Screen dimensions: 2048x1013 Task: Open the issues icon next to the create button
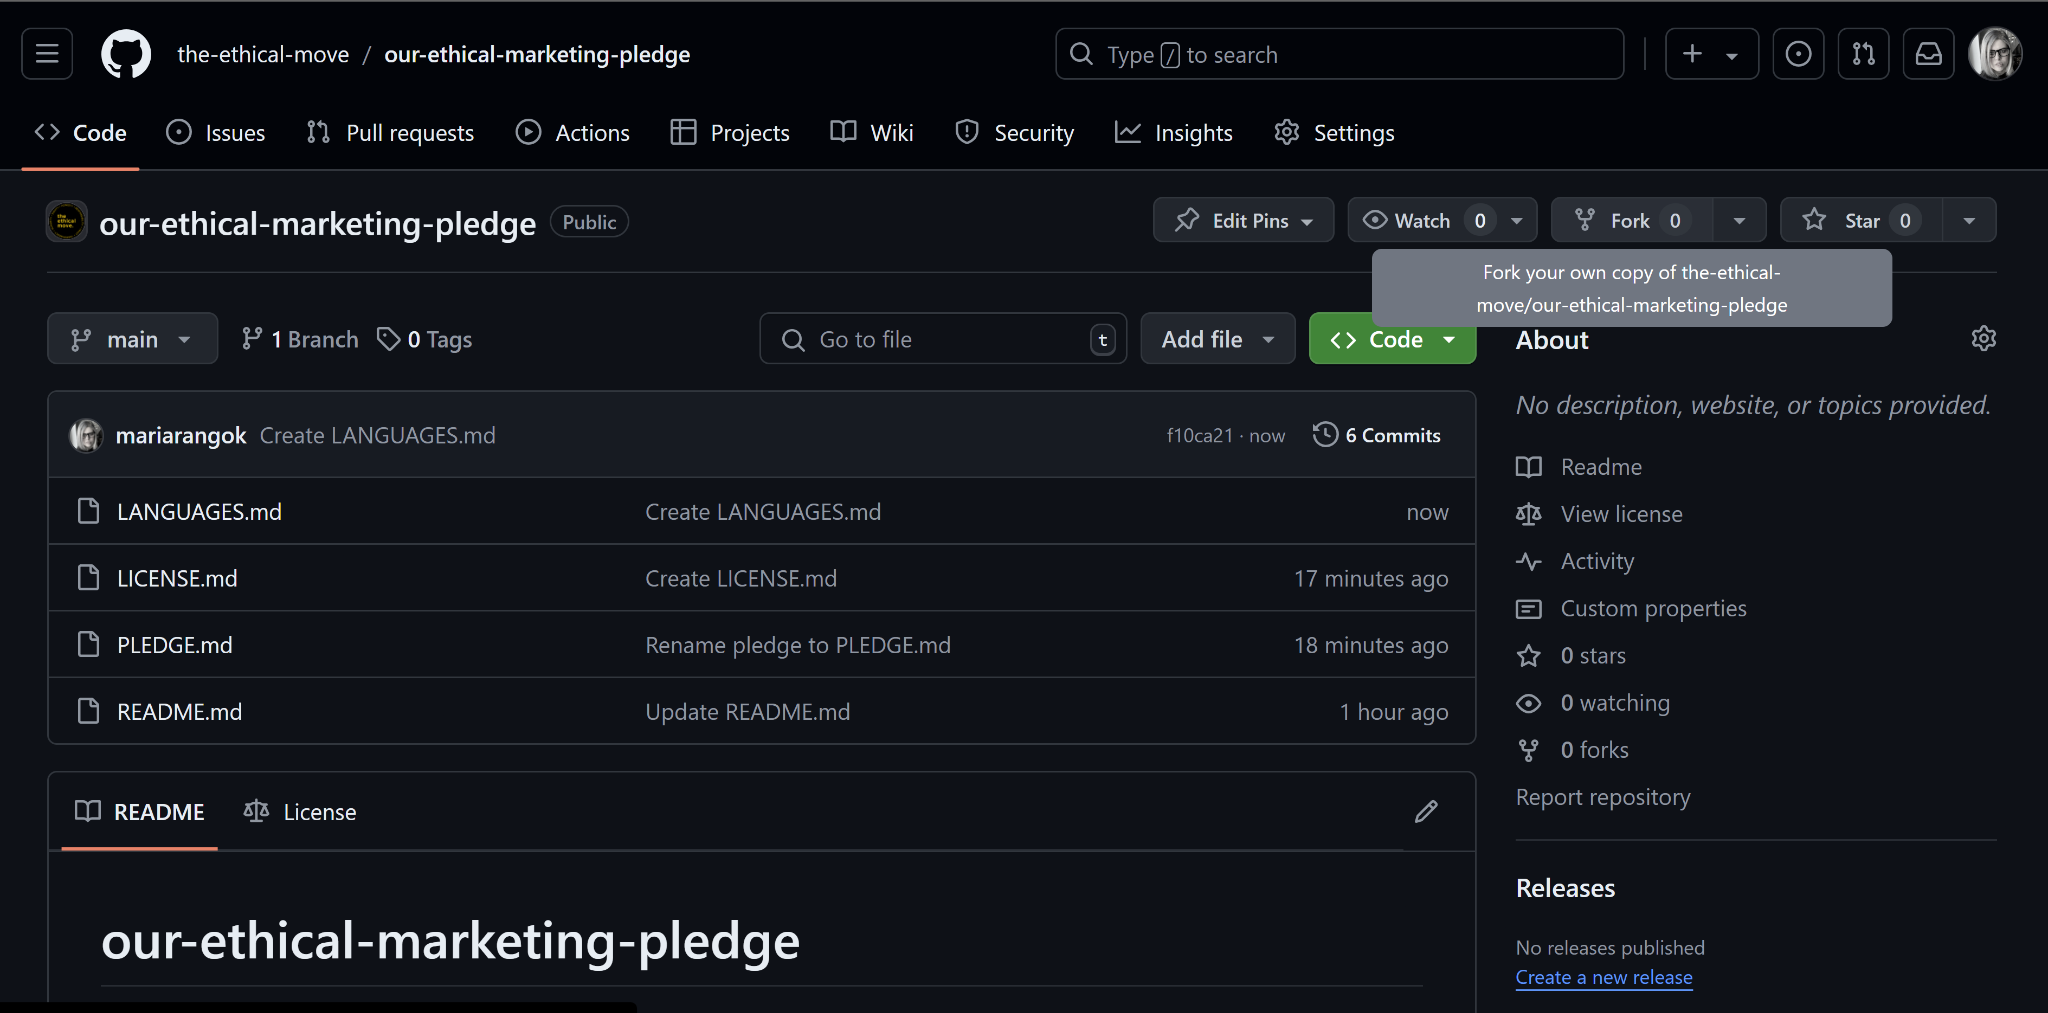click(1798, 54)
